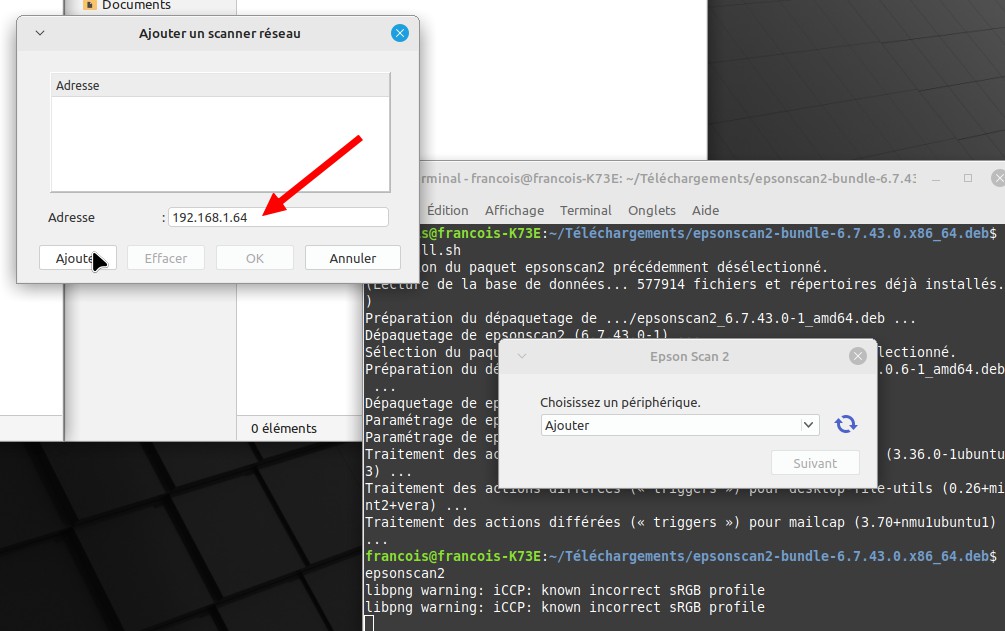Focus the Adresse IP input field
Viewport: 1005px width, 631px height.
[278, 217]
